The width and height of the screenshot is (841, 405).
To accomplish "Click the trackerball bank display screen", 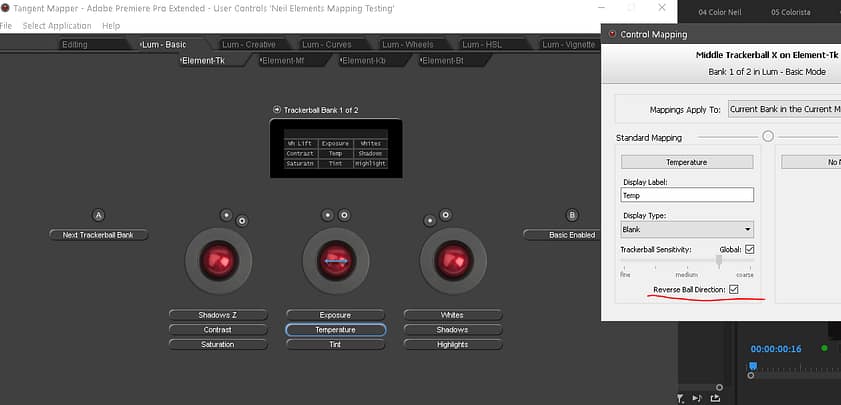I will pyautogui.click(x=336, y=149).
